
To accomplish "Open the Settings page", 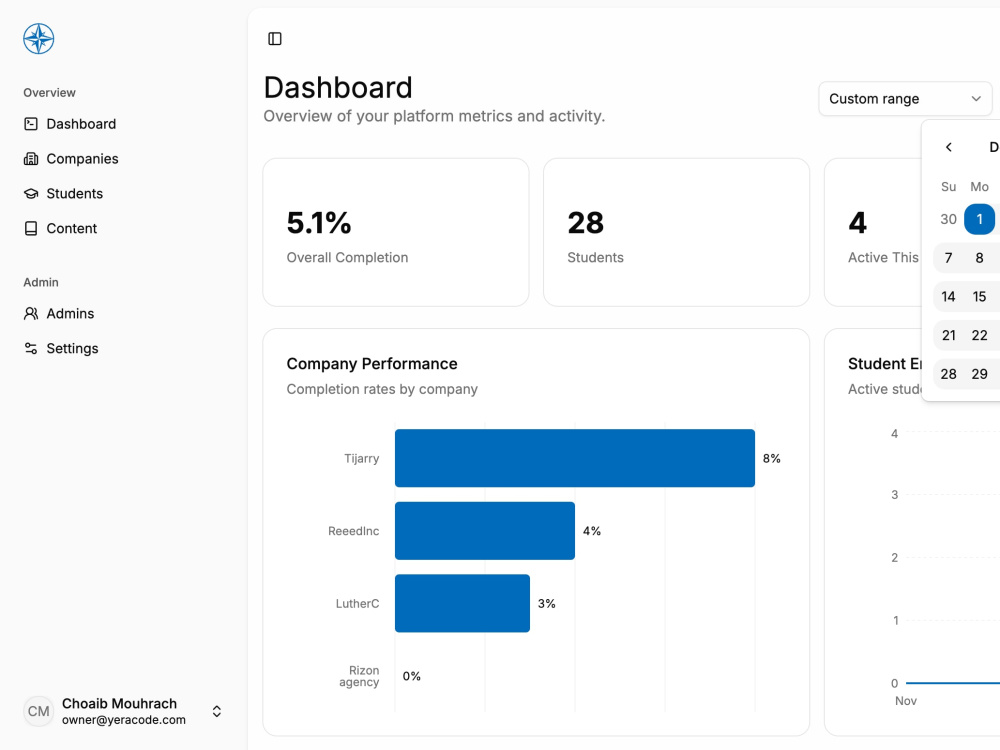I will coord(72,348).
